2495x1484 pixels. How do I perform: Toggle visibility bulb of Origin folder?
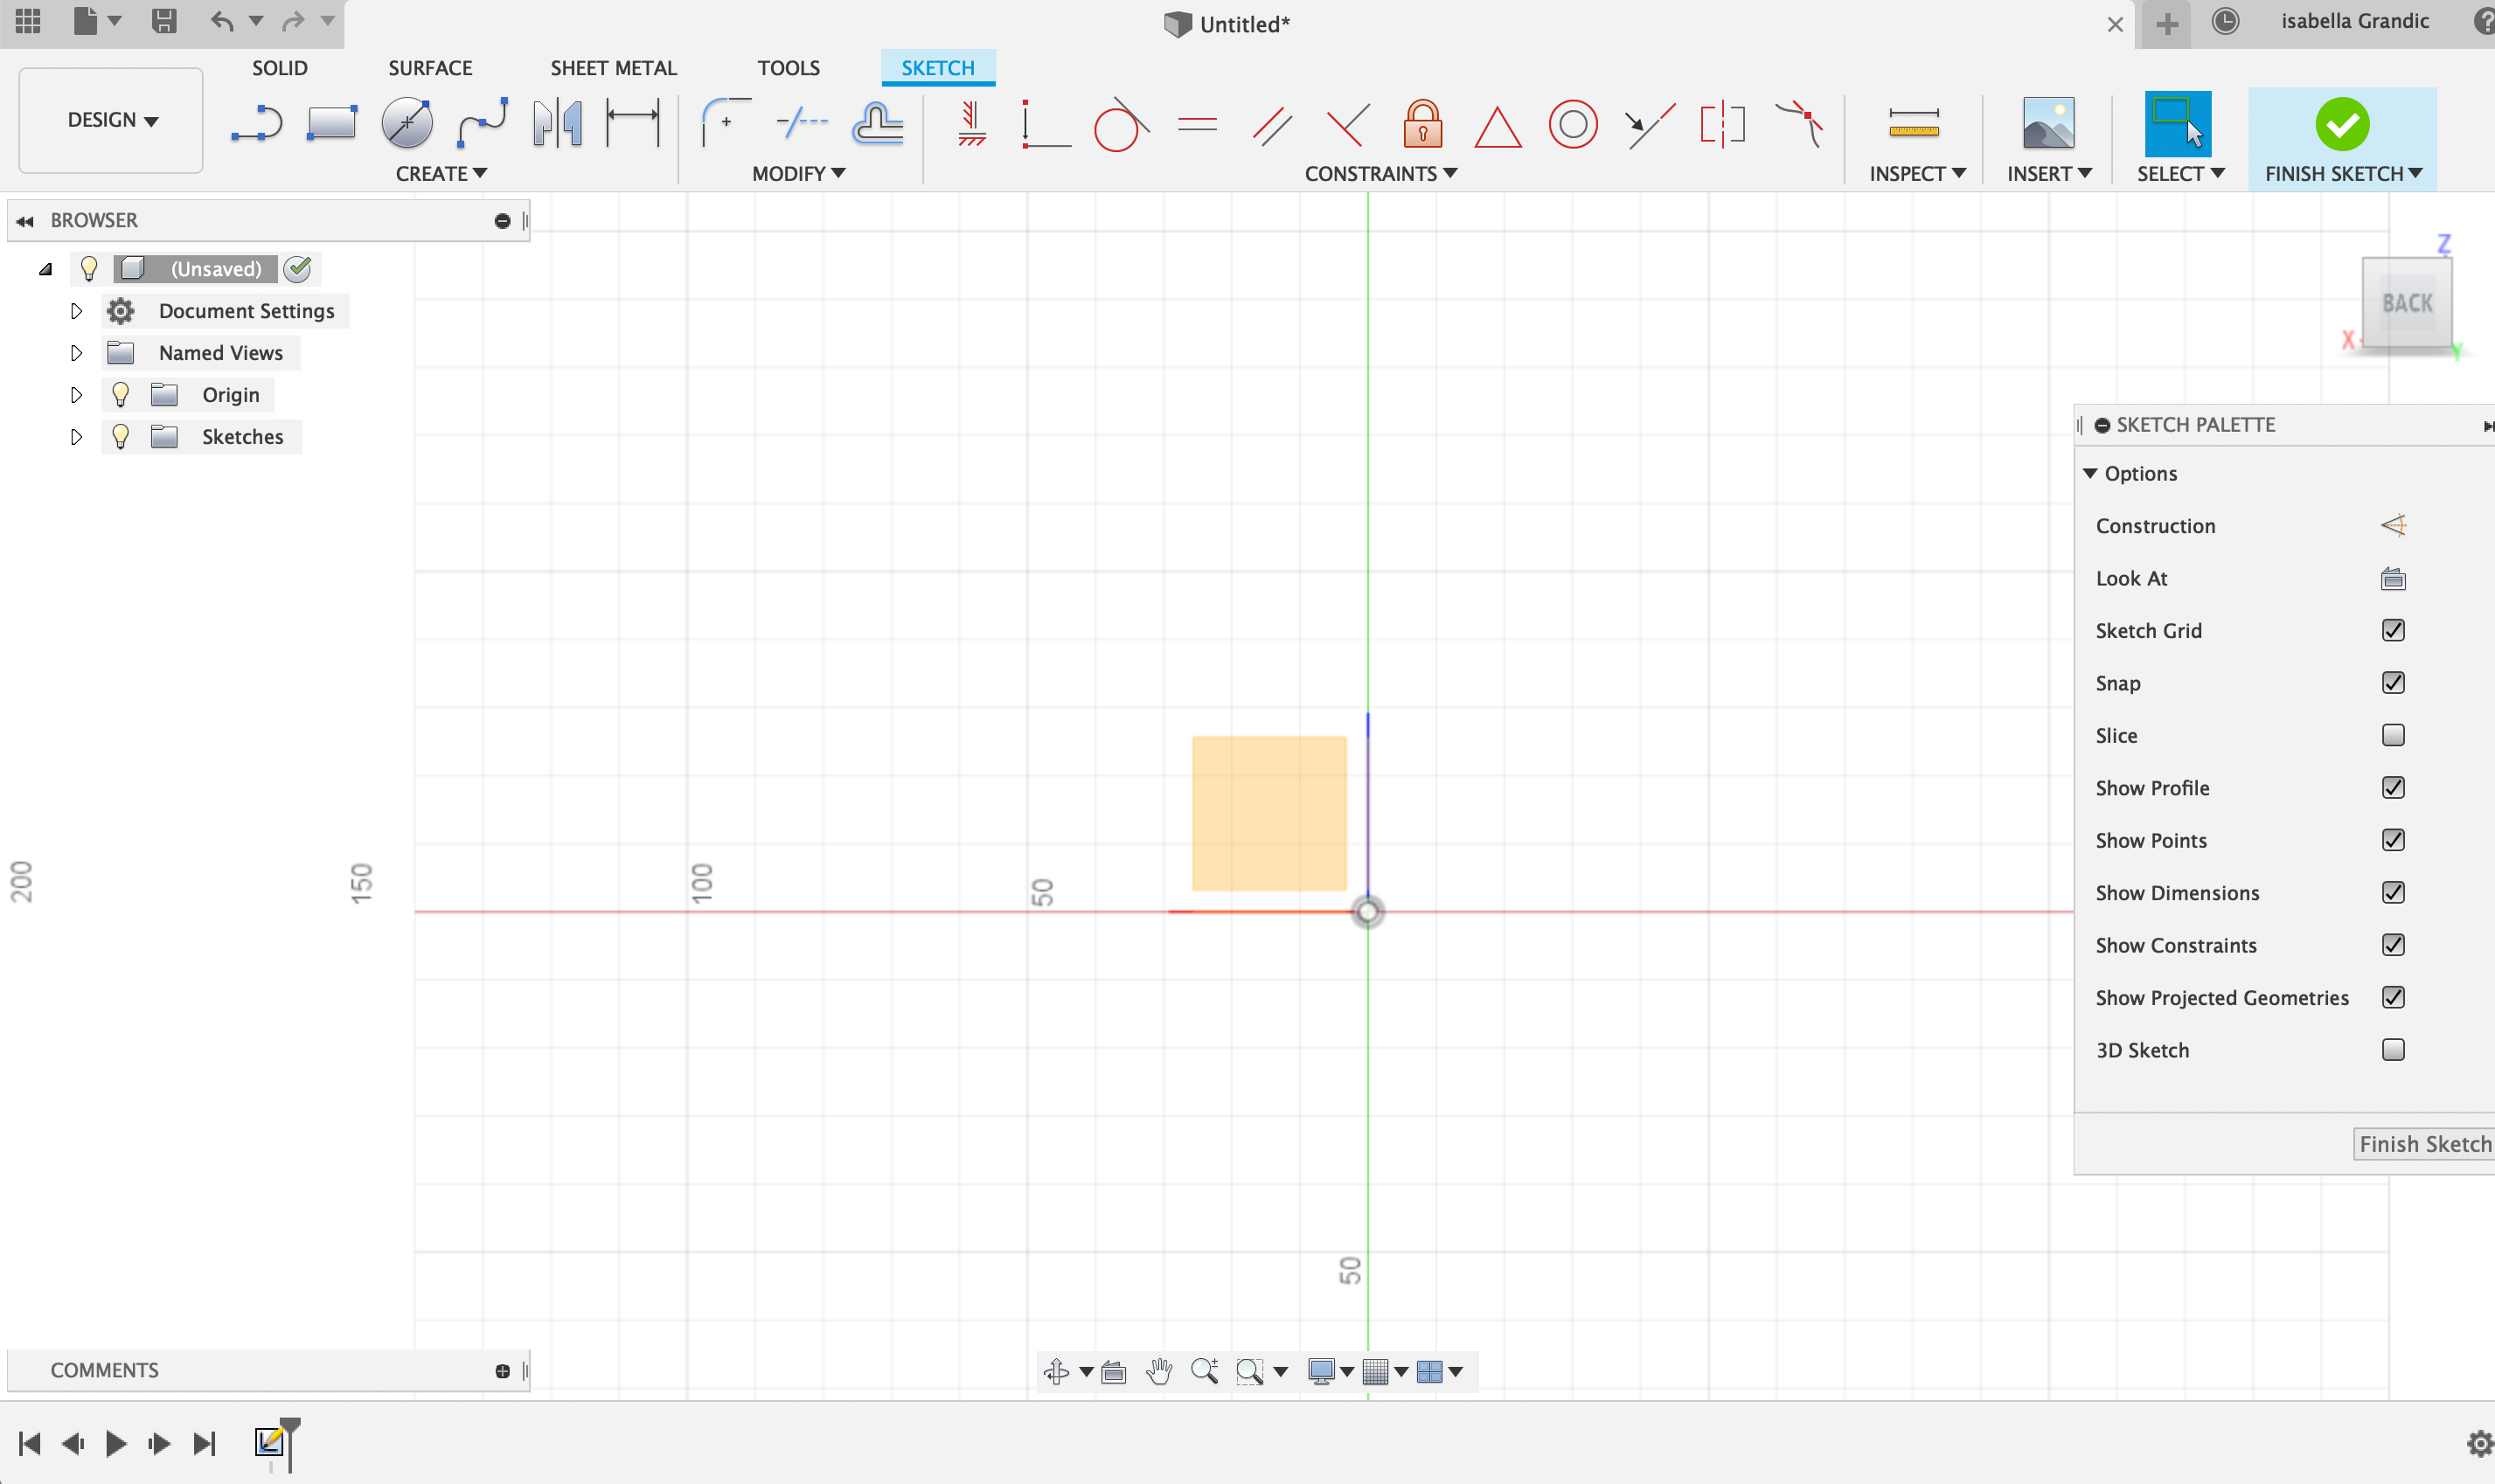[x=121, y=395]
